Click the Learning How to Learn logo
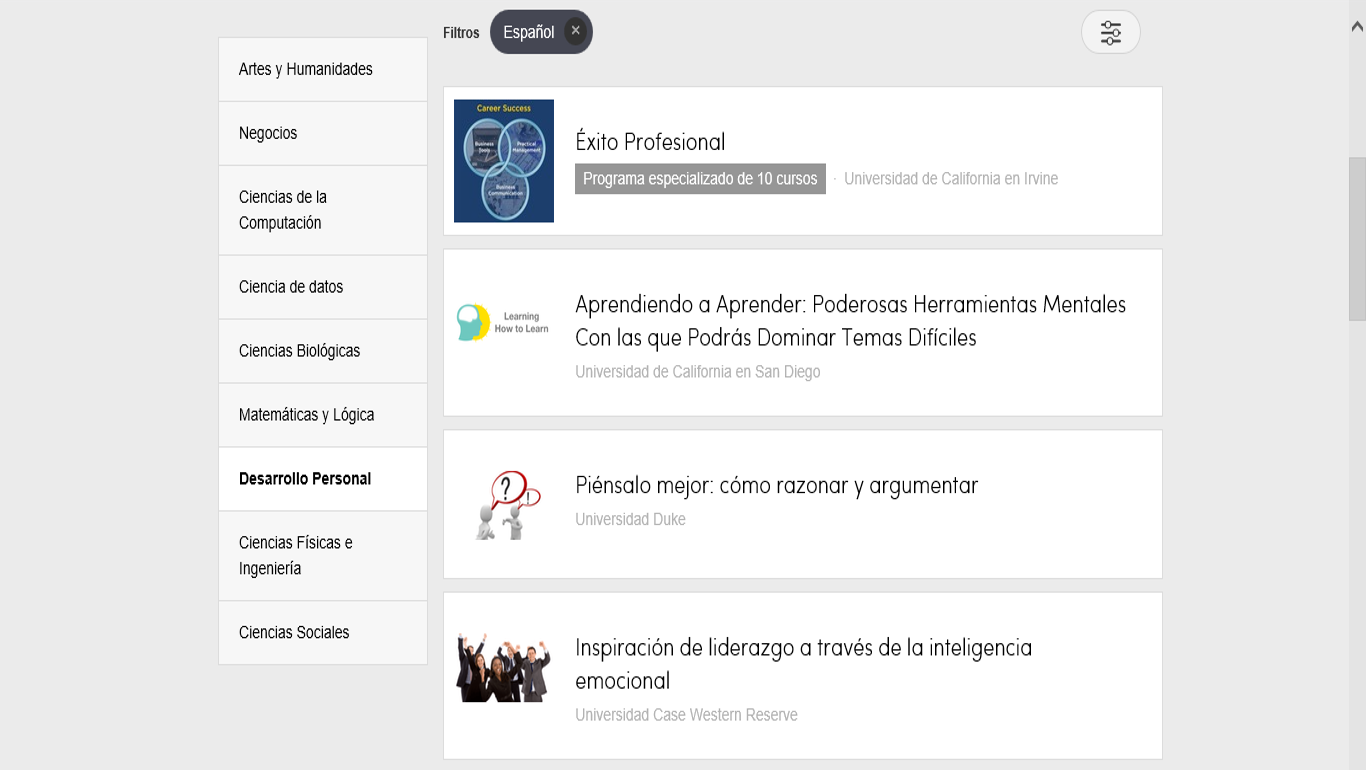The height and width of the screenshot is (770, 1366). point(503,322)
